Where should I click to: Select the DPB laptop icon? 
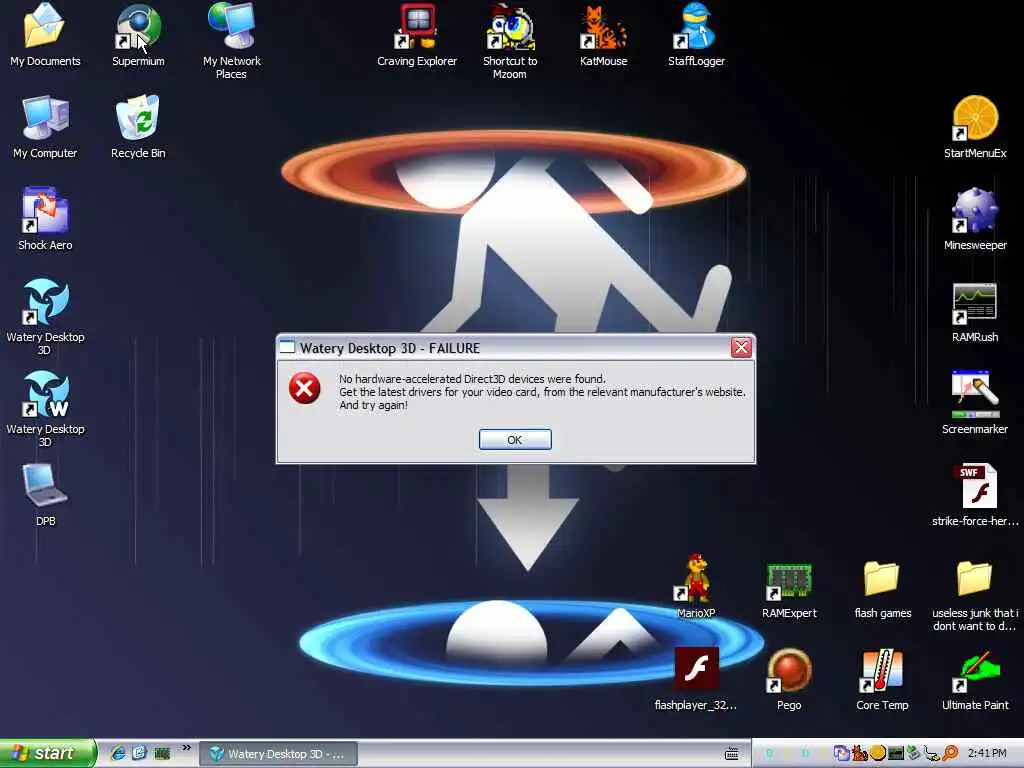[45, 495]
